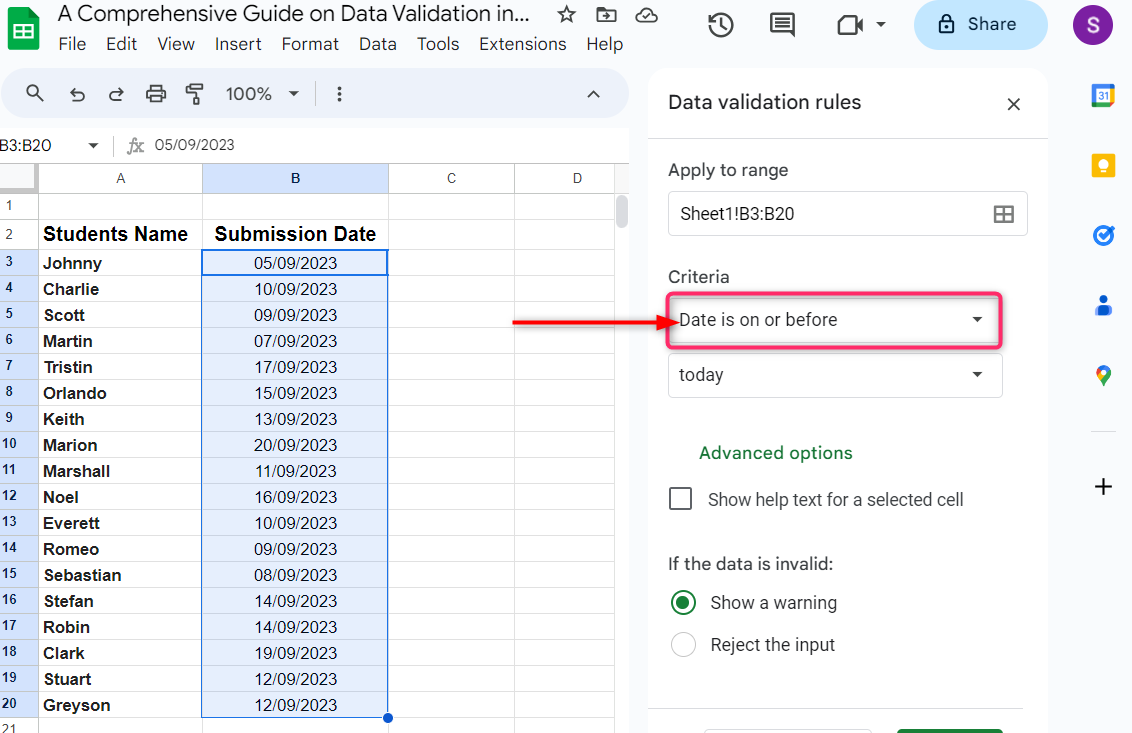Open the Date is on or before dropdown
Screen dimensions: 1132x733
[x=835, y=320]
